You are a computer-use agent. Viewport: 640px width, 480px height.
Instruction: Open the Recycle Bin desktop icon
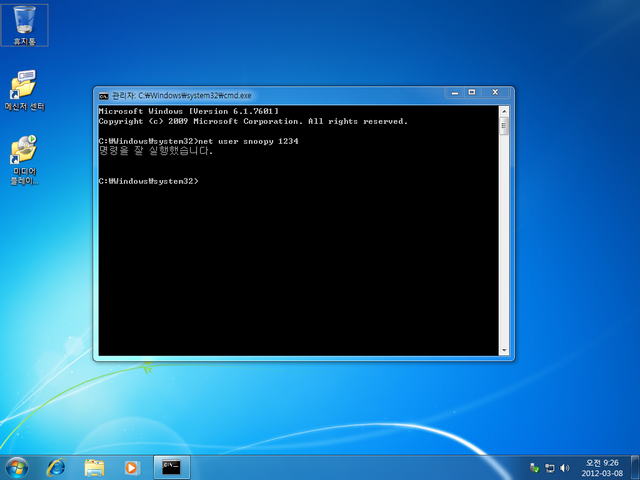coord(24,22)
